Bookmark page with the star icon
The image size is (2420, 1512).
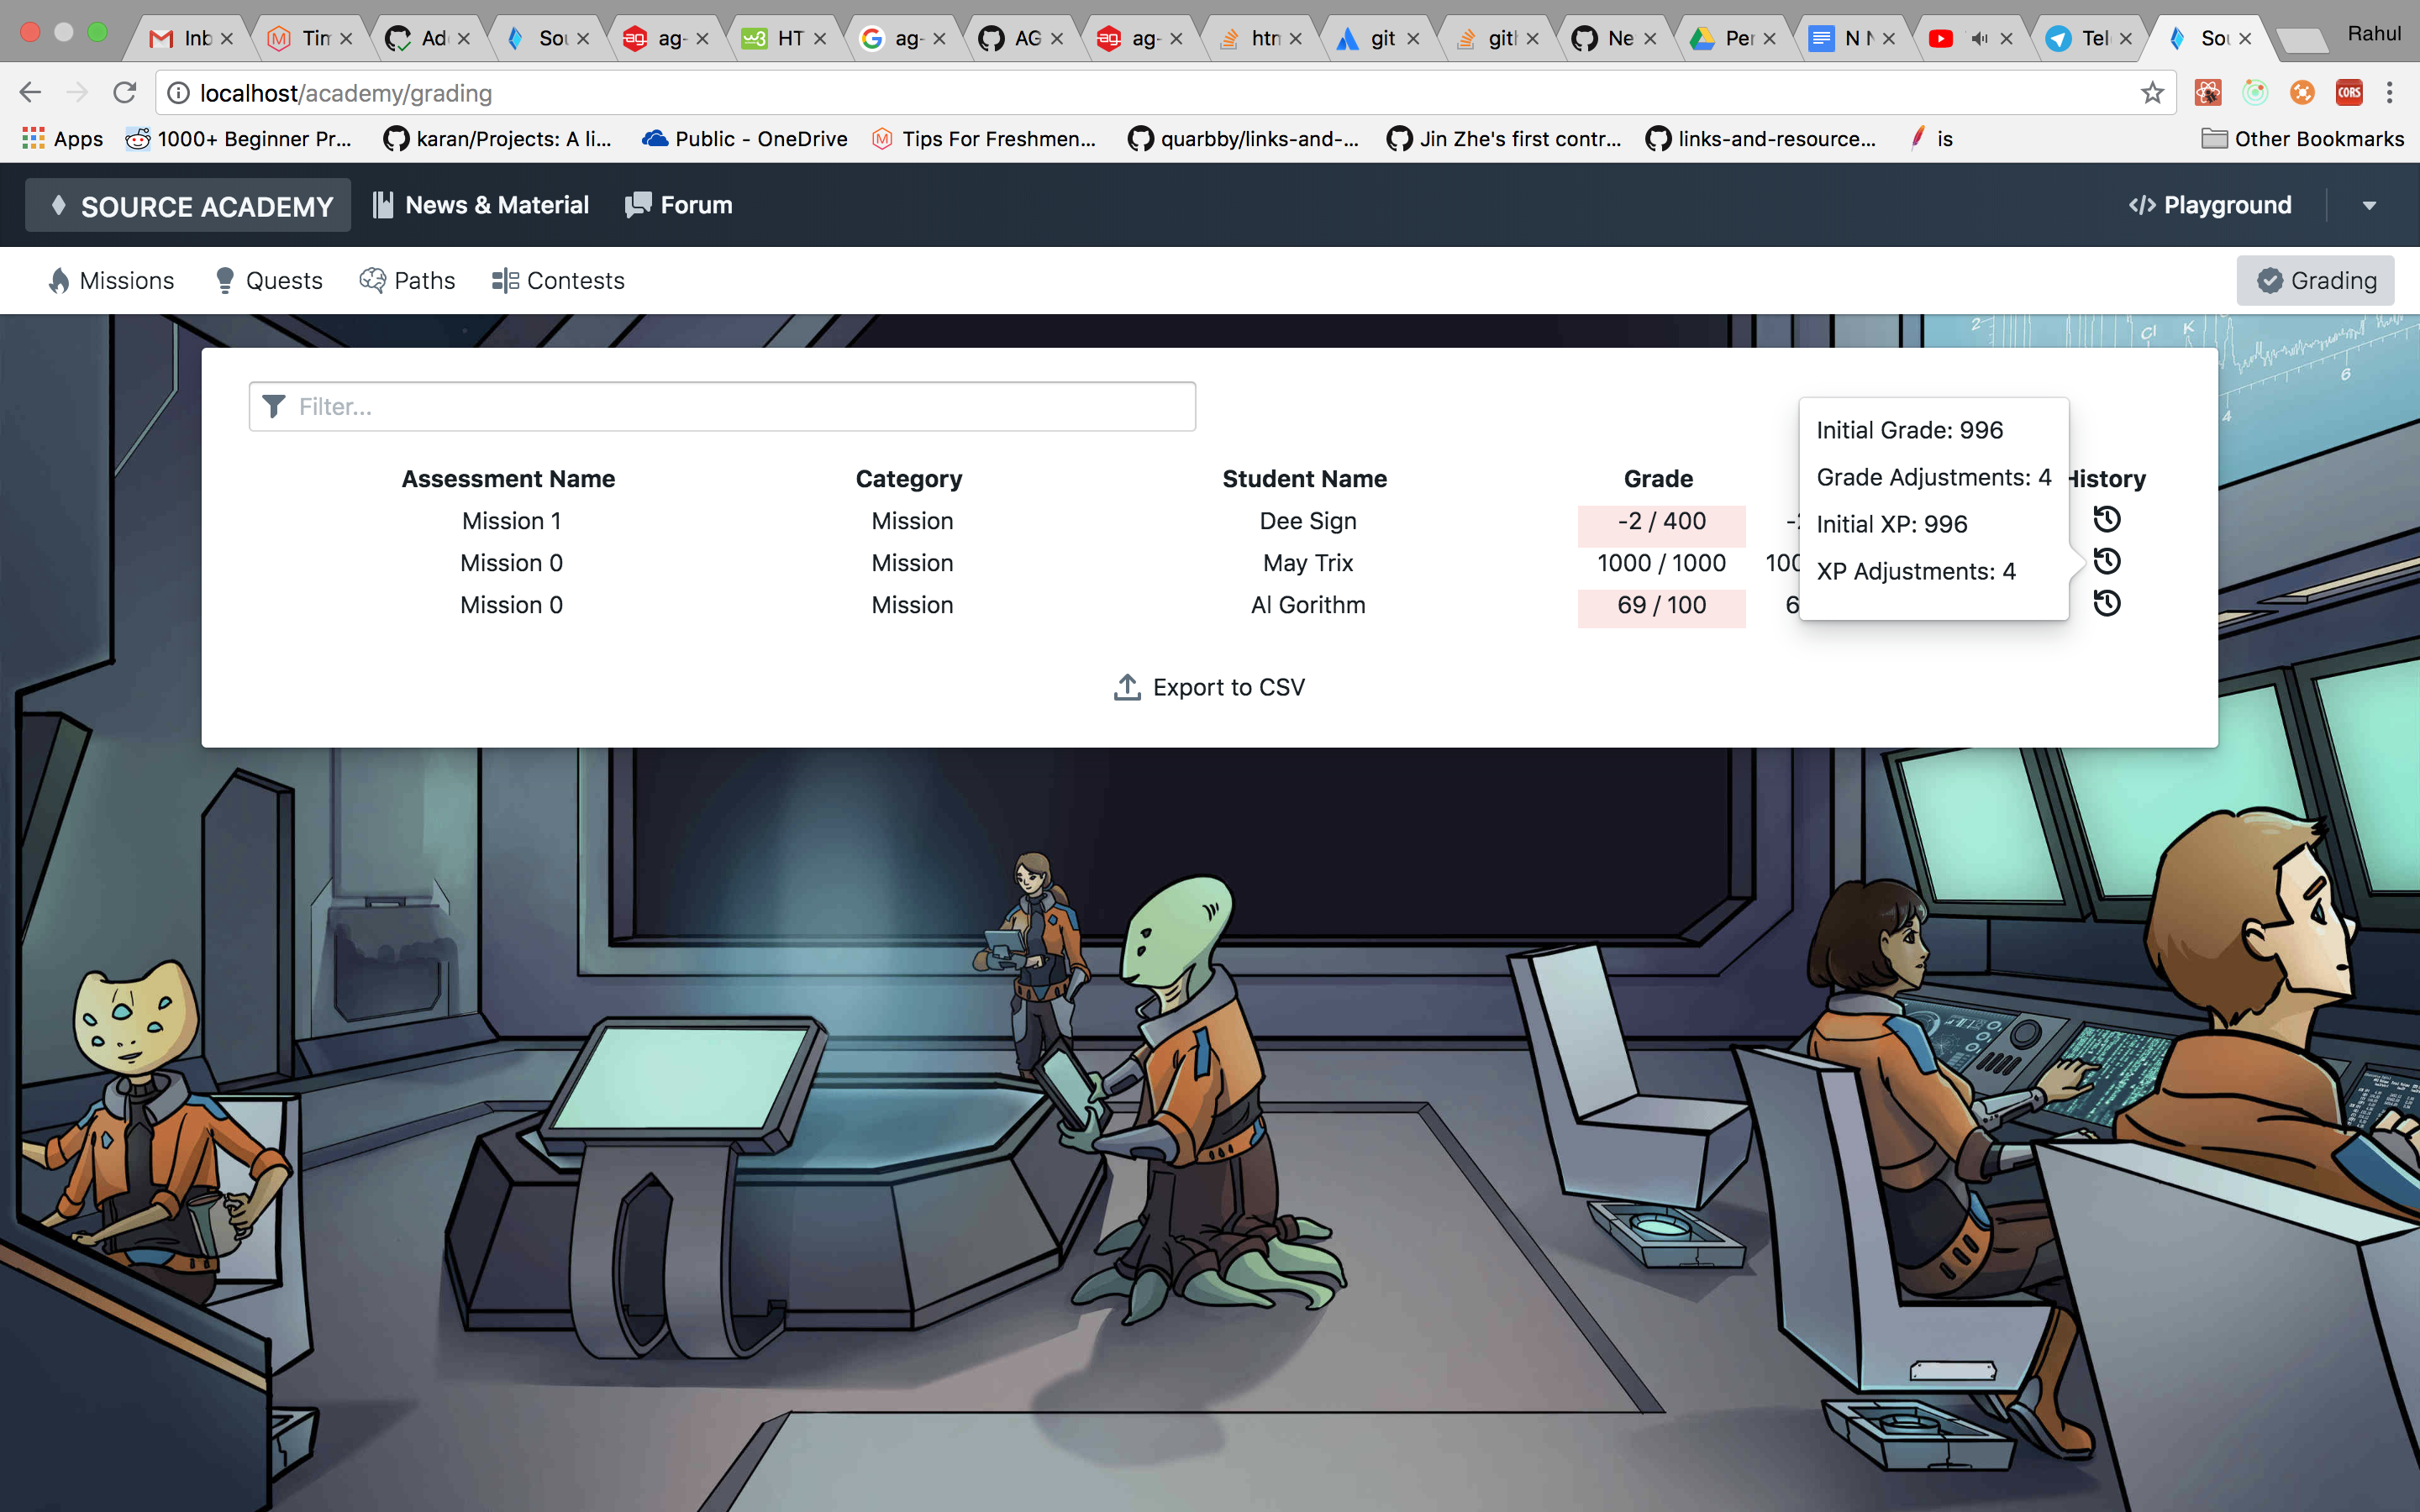click(x=2152, y=93)
